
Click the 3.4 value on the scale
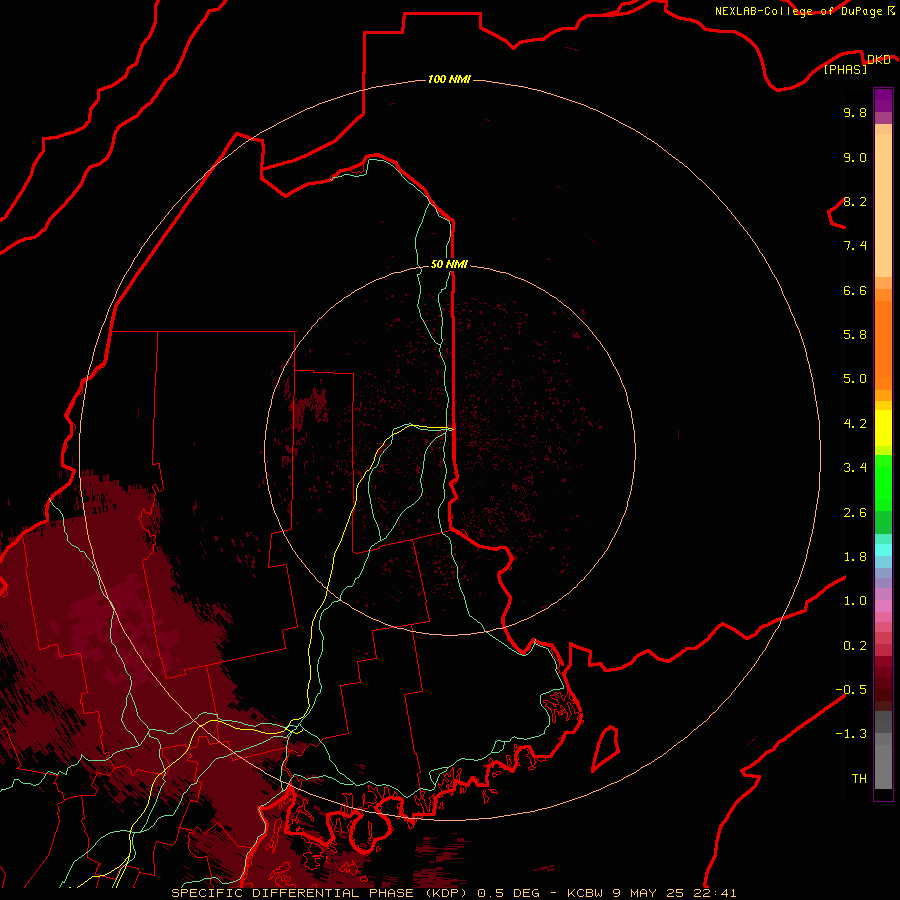pos(855,468)
